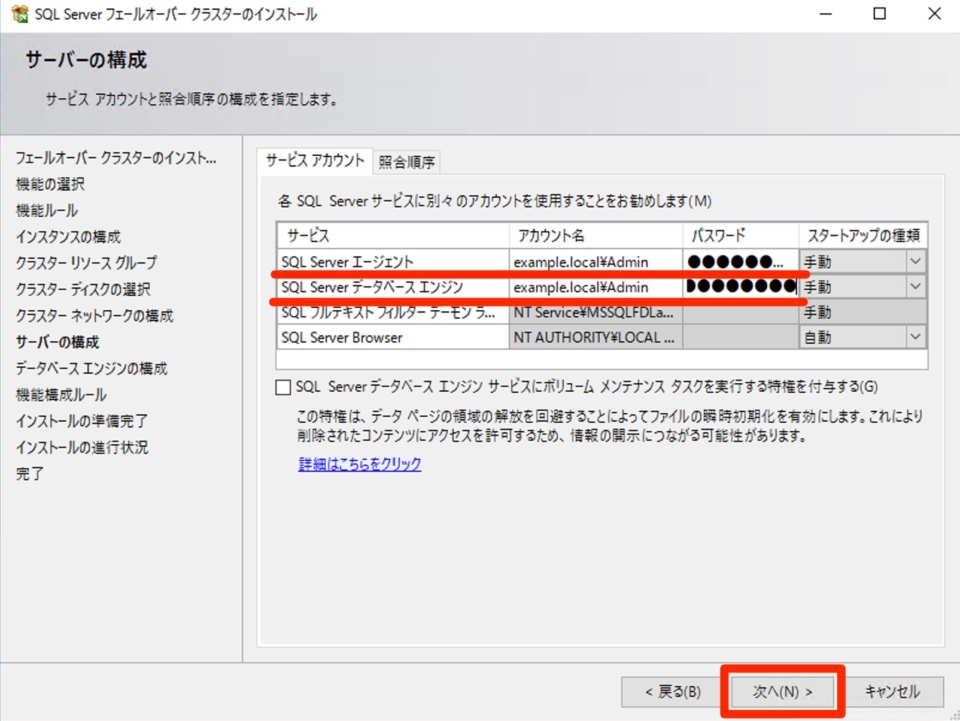Screen dimensions: 960x721
Task: Switch to the サービス アカウント tab
Action: 315,161
